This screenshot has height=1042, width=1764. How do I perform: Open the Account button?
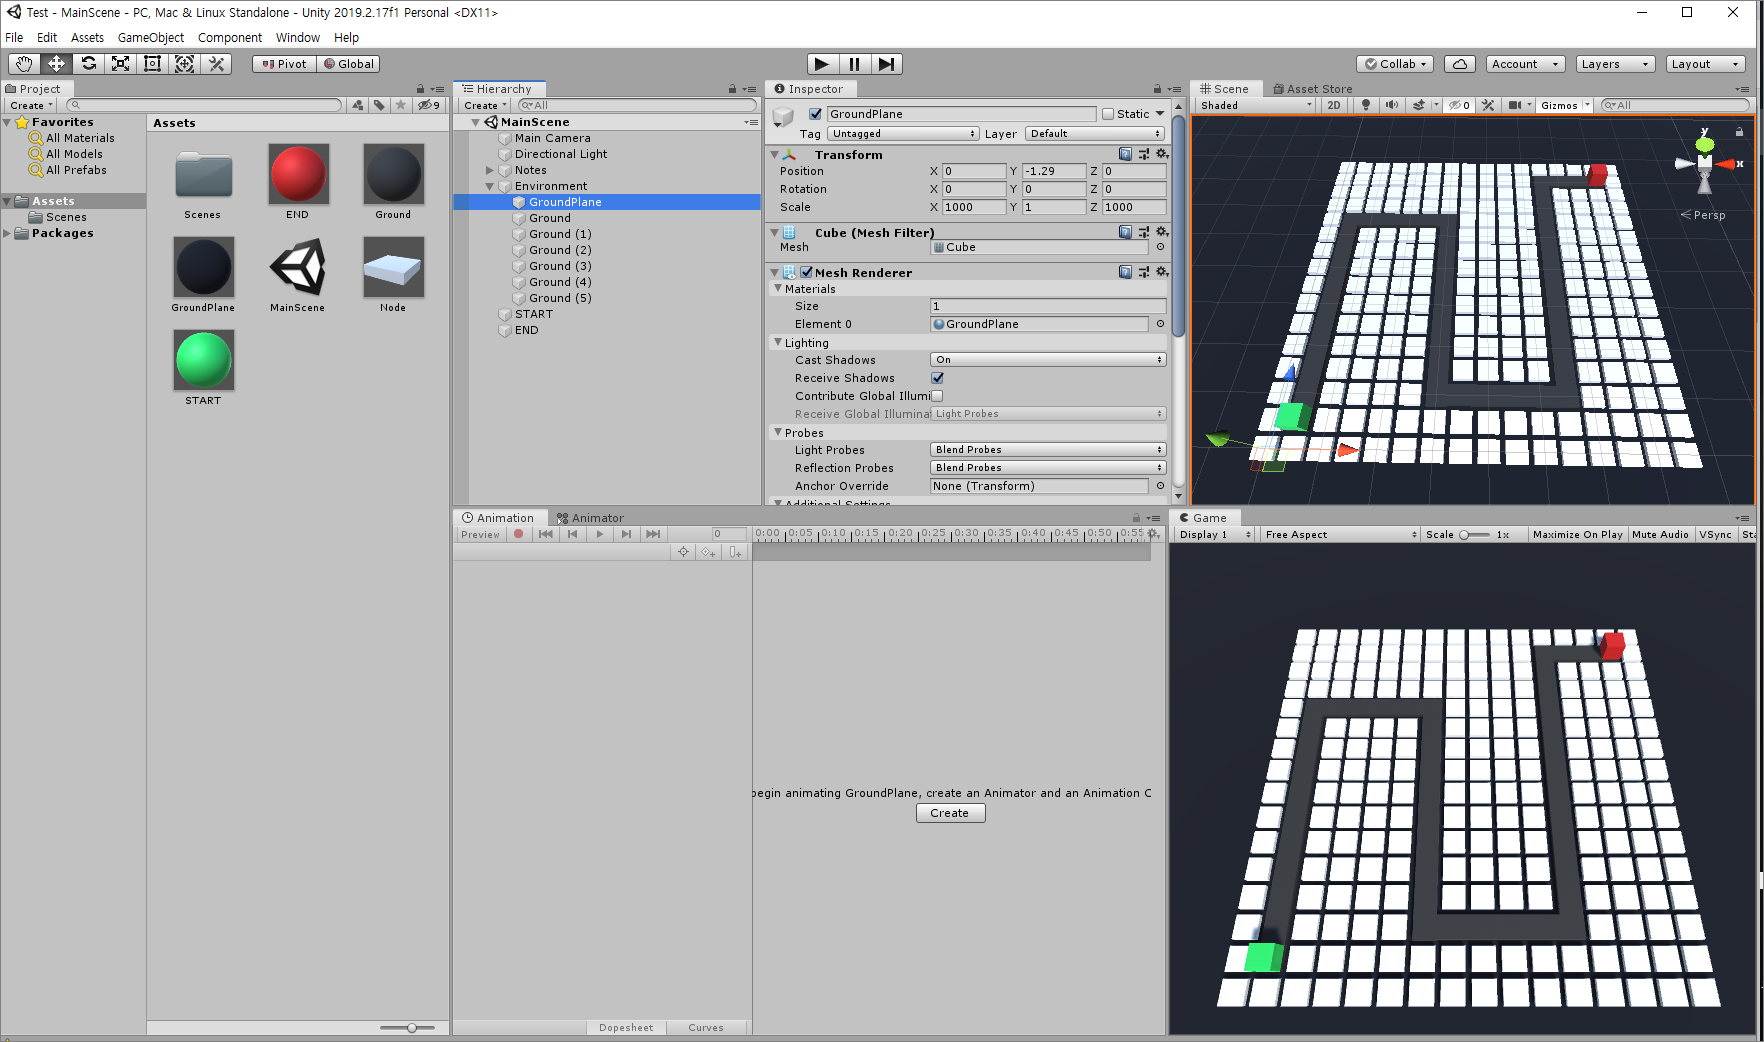(x=1525, y=64)
